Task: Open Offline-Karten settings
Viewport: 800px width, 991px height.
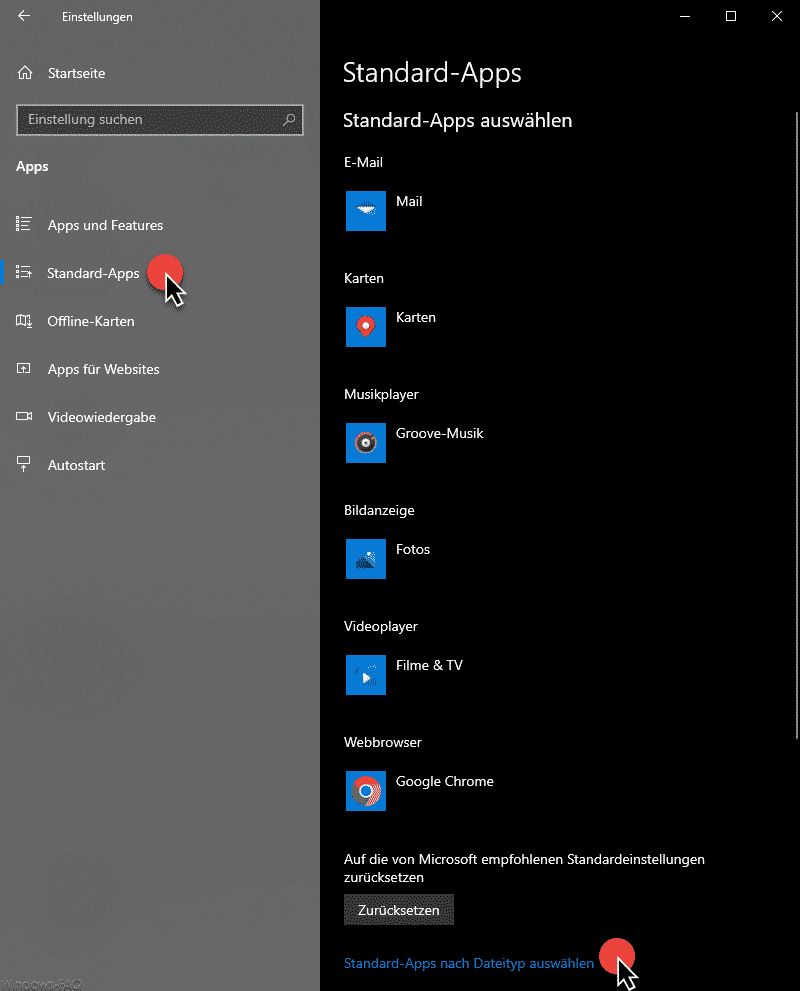Action: 90,321
